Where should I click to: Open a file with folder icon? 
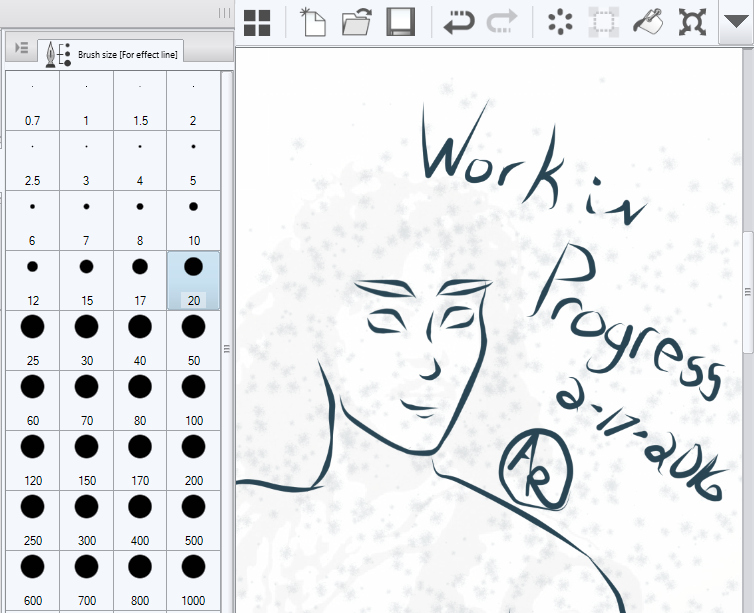click(356, 22)
